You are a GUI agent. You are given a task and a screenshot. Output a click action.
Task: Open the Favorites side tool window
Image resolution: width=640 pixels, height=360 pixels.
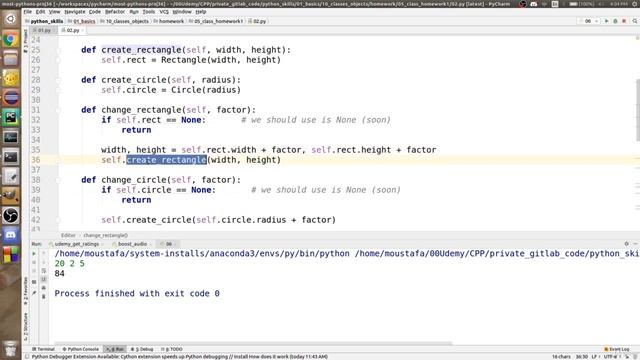(26, 291)
